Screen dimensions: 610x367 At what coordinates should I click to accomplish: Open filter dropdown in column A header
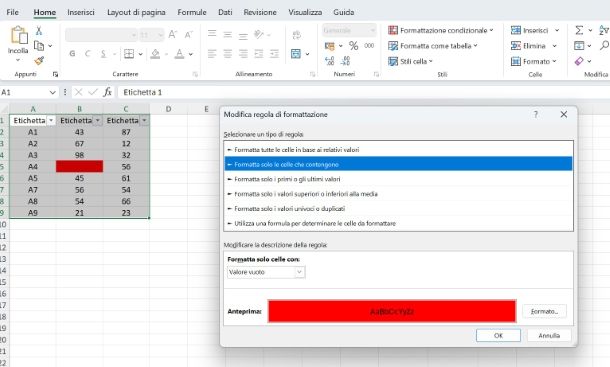tap(51, 121)
